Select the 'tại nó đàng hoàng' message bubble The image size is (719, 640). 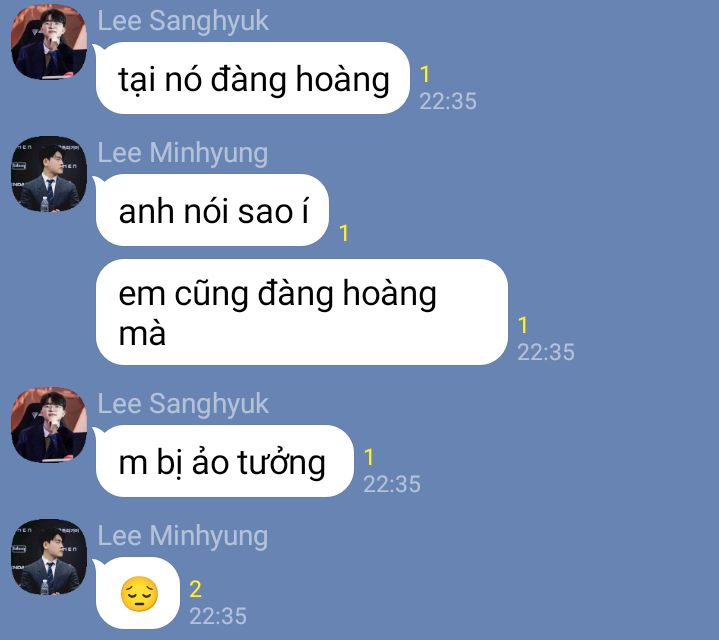point(253,78)
